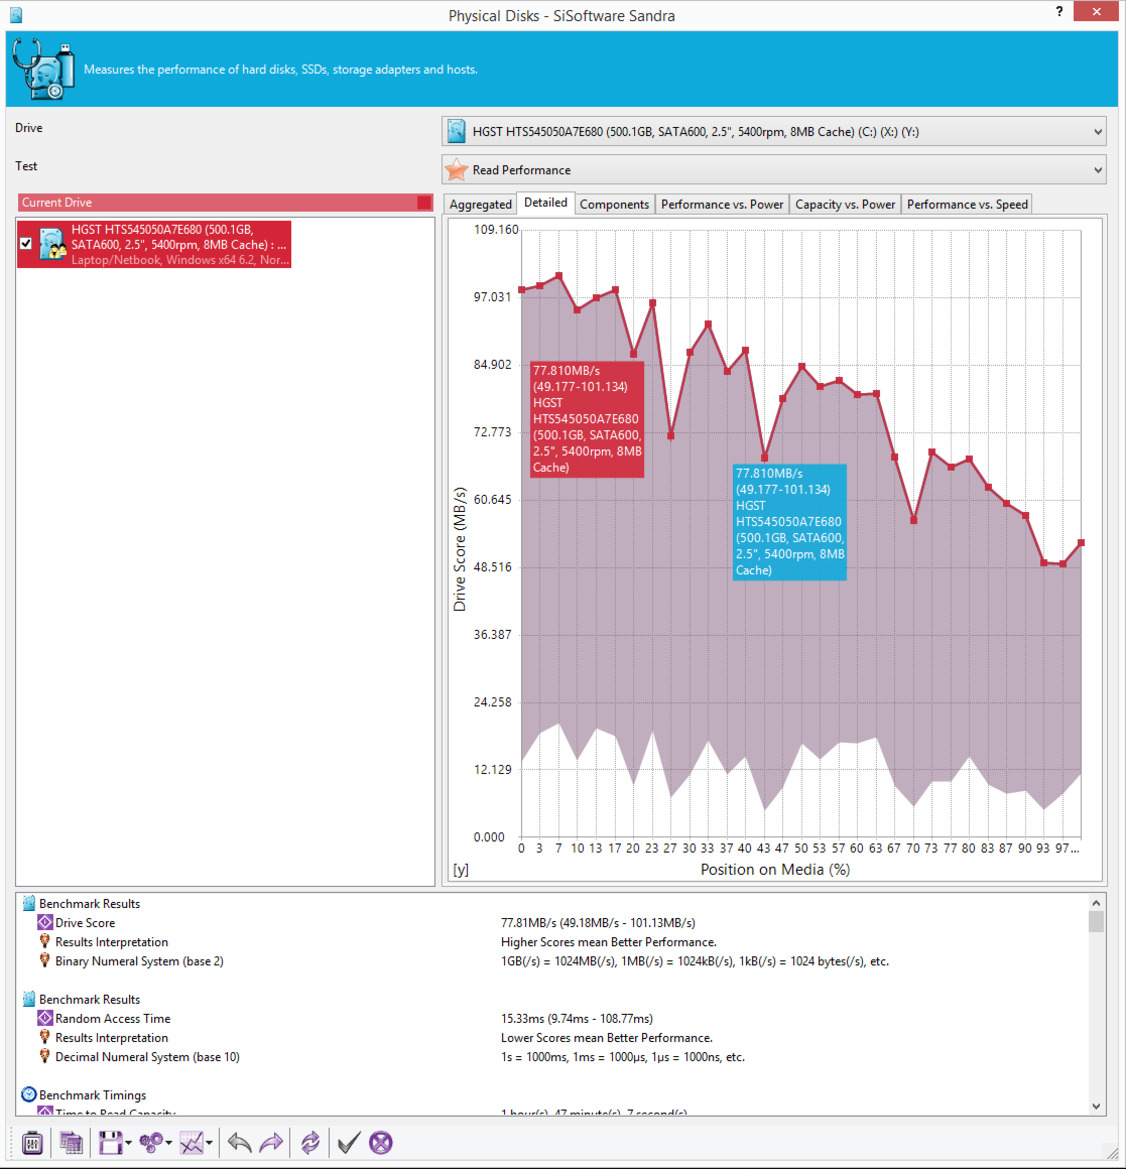This screenshot has height=1169, width=1126.
Task: Click 'Higher Scores mean Better Performance' text
Action: (608, 942)
